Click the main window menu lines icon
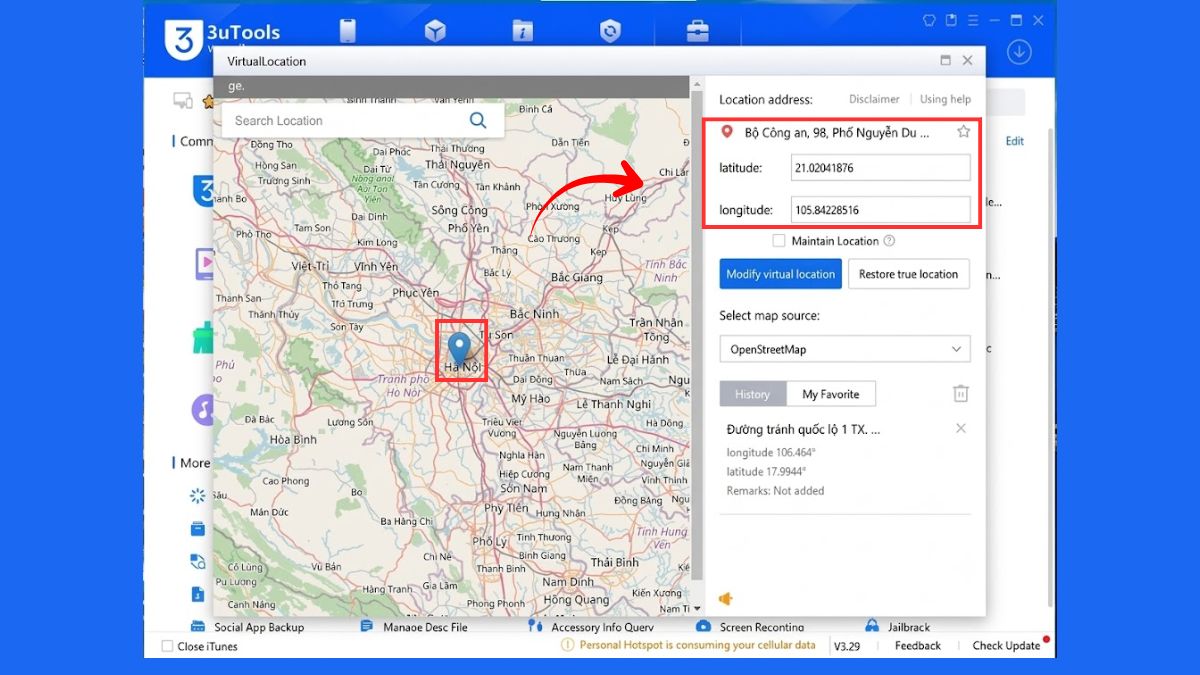1200x675 pixels. (972, 19)
